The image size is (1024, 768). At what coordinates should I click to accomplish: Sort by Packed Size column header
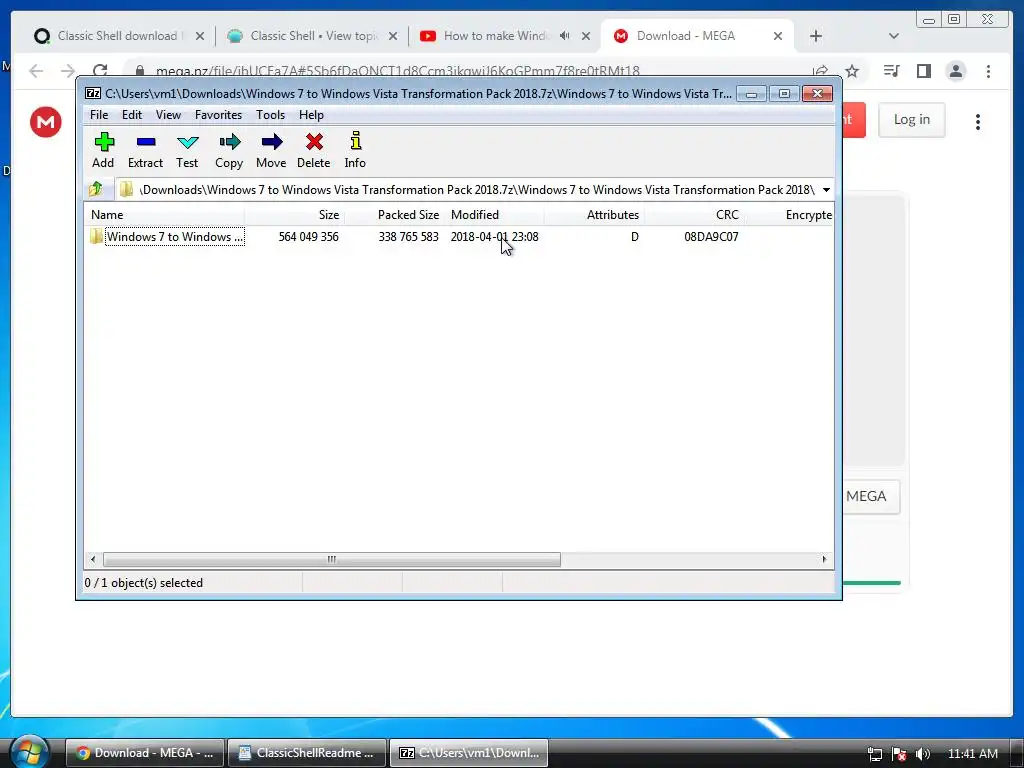pyautogui.click(x=394, y=215)
